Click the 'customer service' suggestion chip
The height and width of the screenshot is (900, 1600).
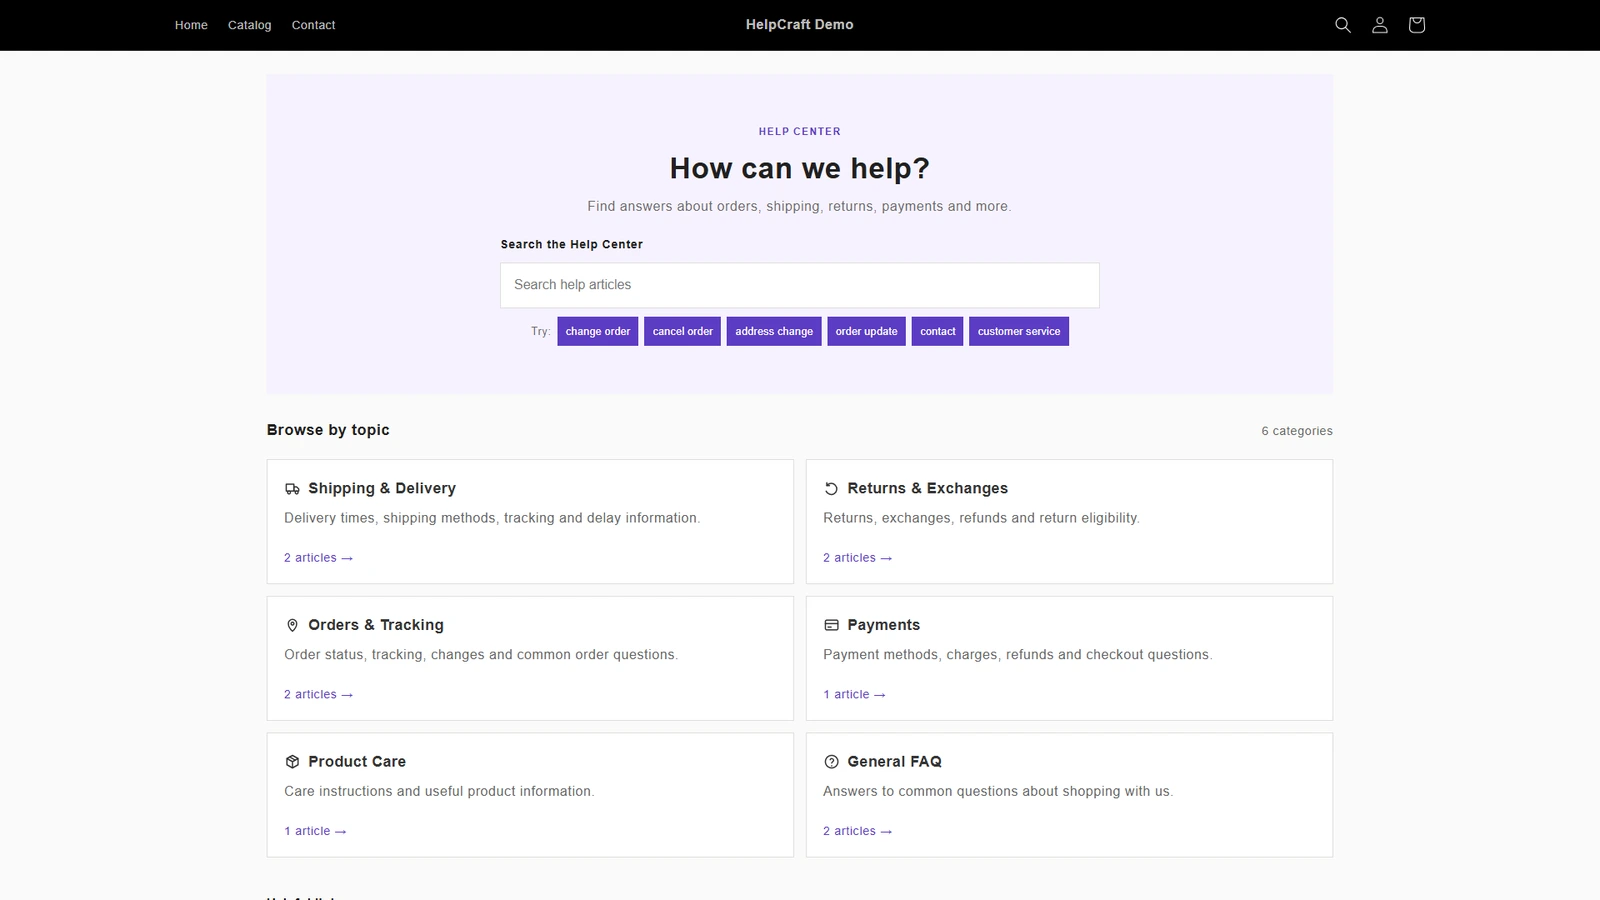[x=1019, y=331]
